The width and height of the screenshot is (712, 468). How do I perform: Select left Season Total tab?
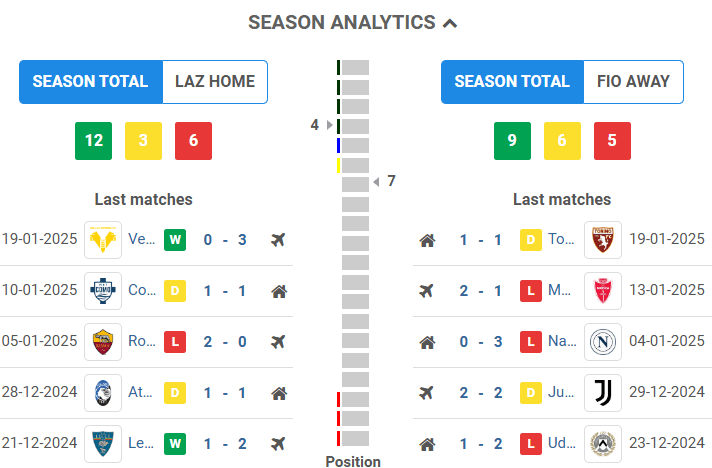point(91,82)
